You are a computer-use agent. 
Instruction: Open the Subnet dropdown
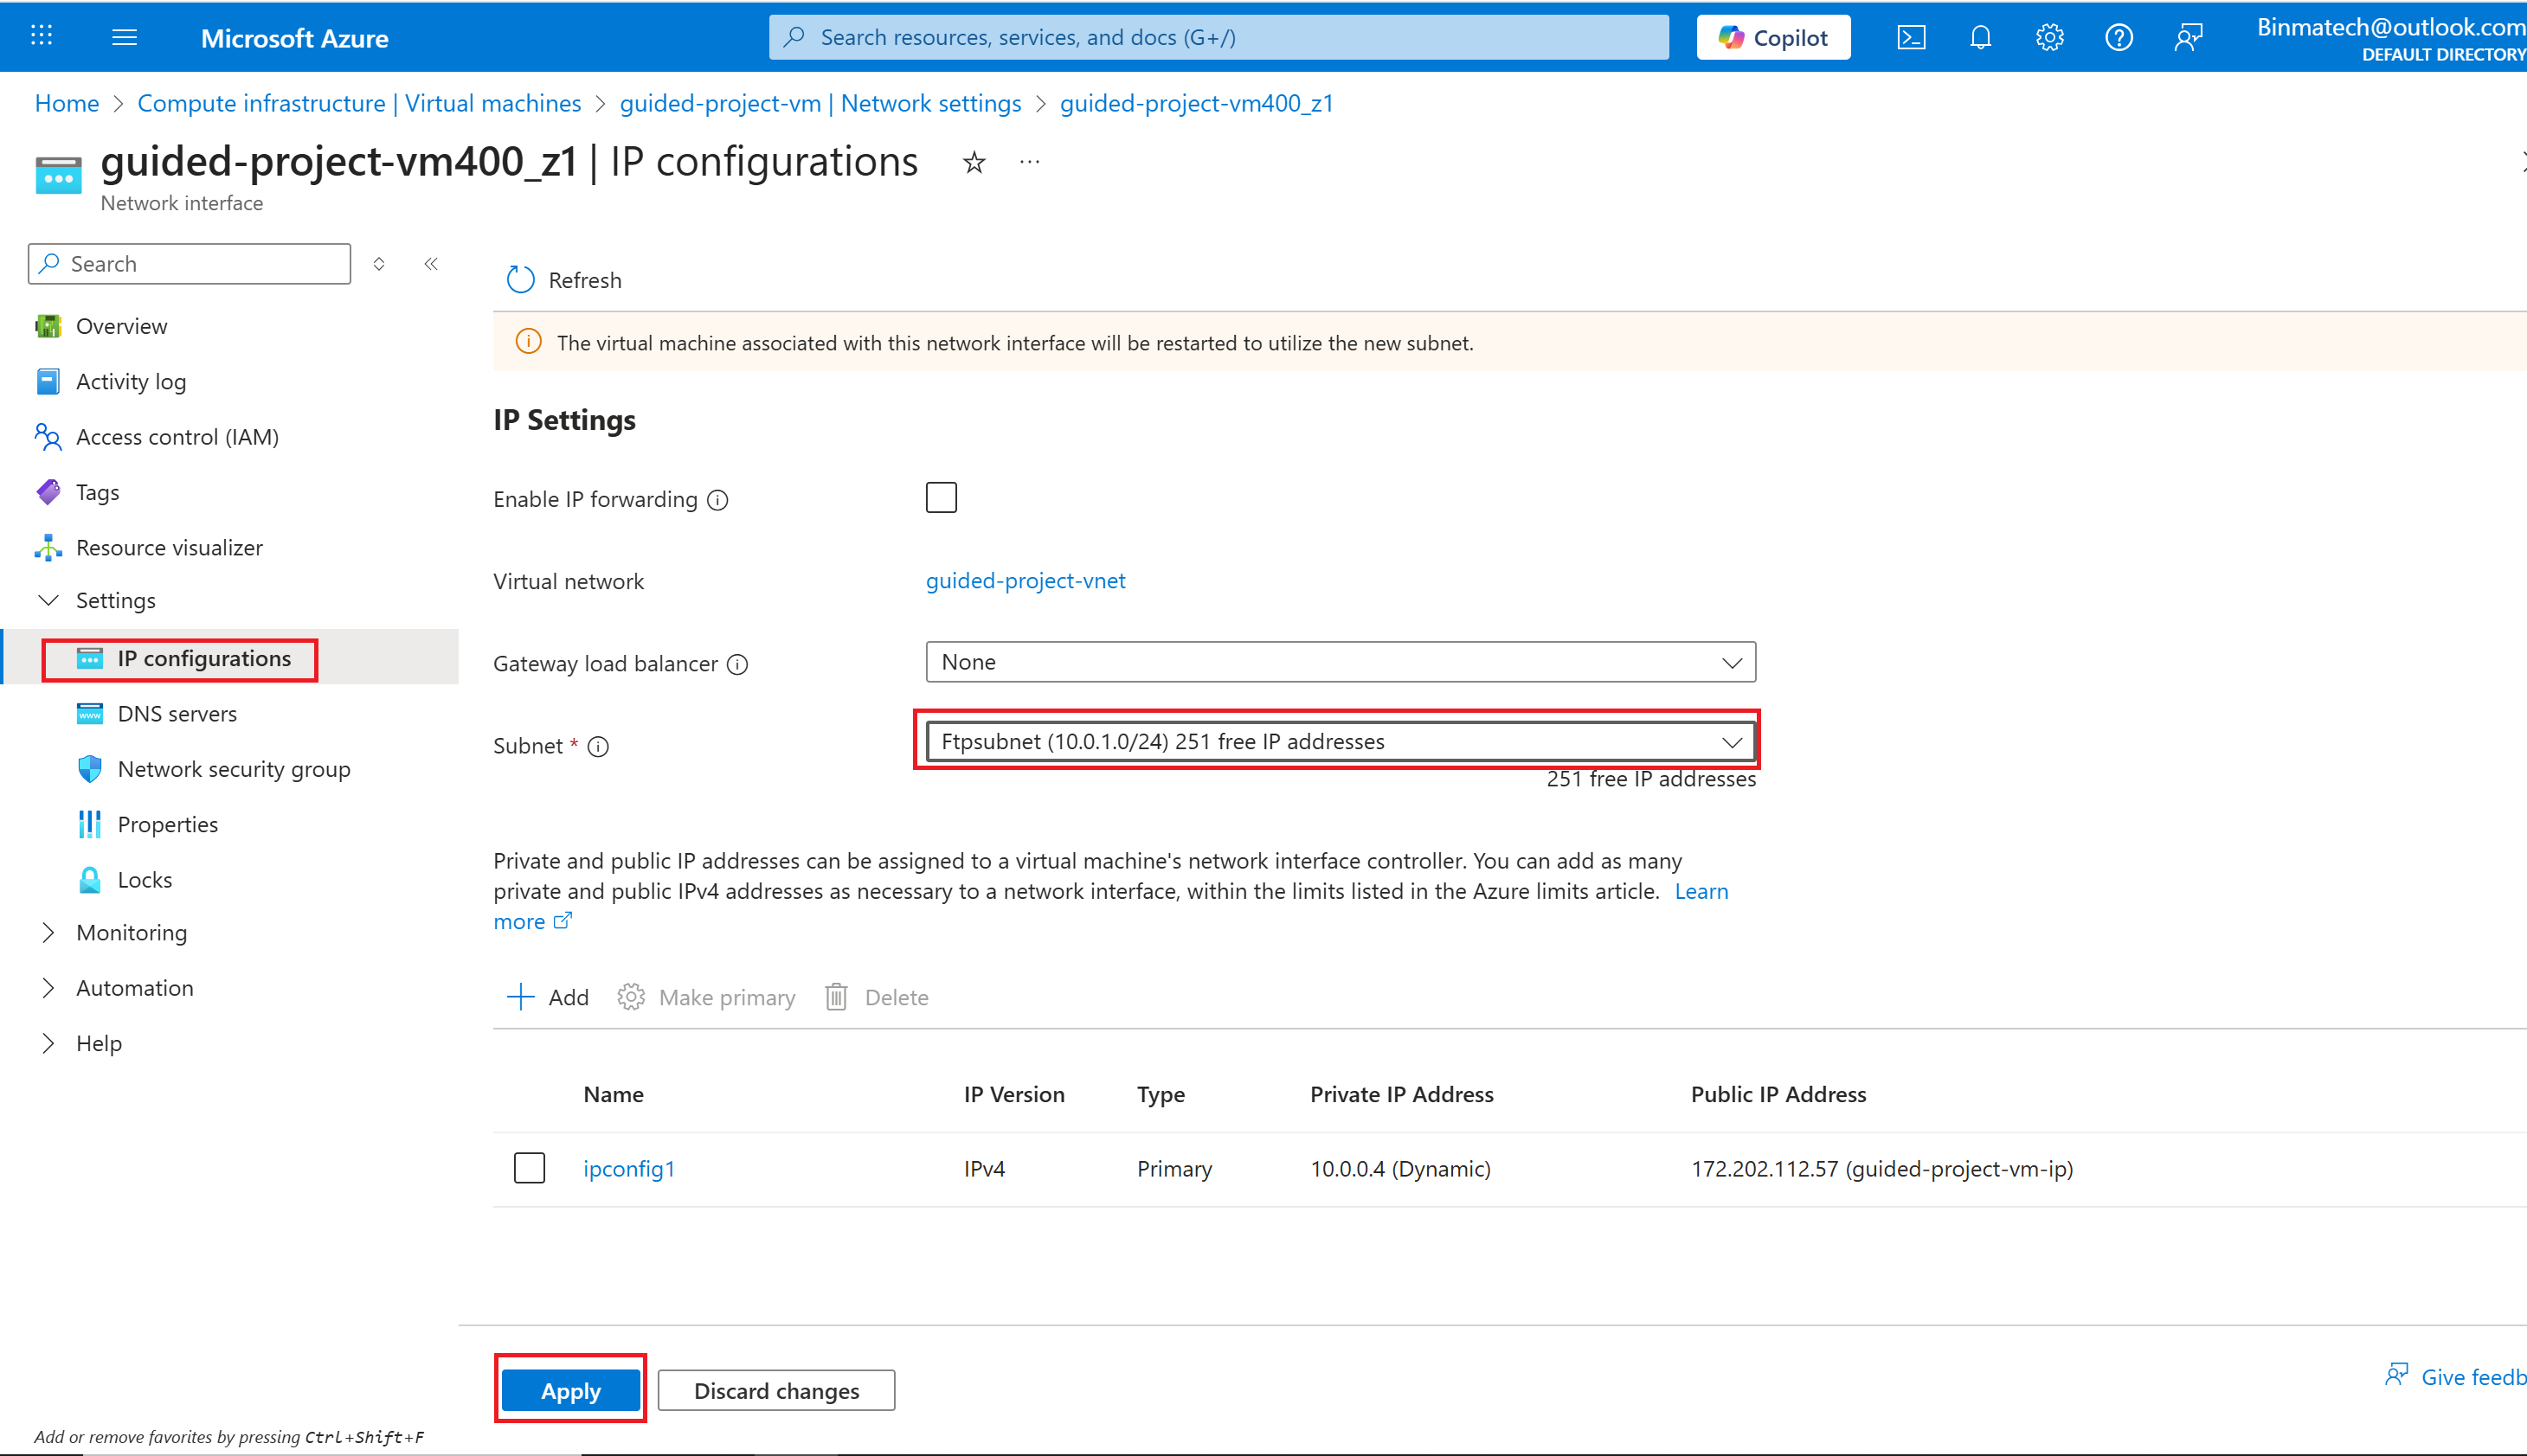(1340, 742)
